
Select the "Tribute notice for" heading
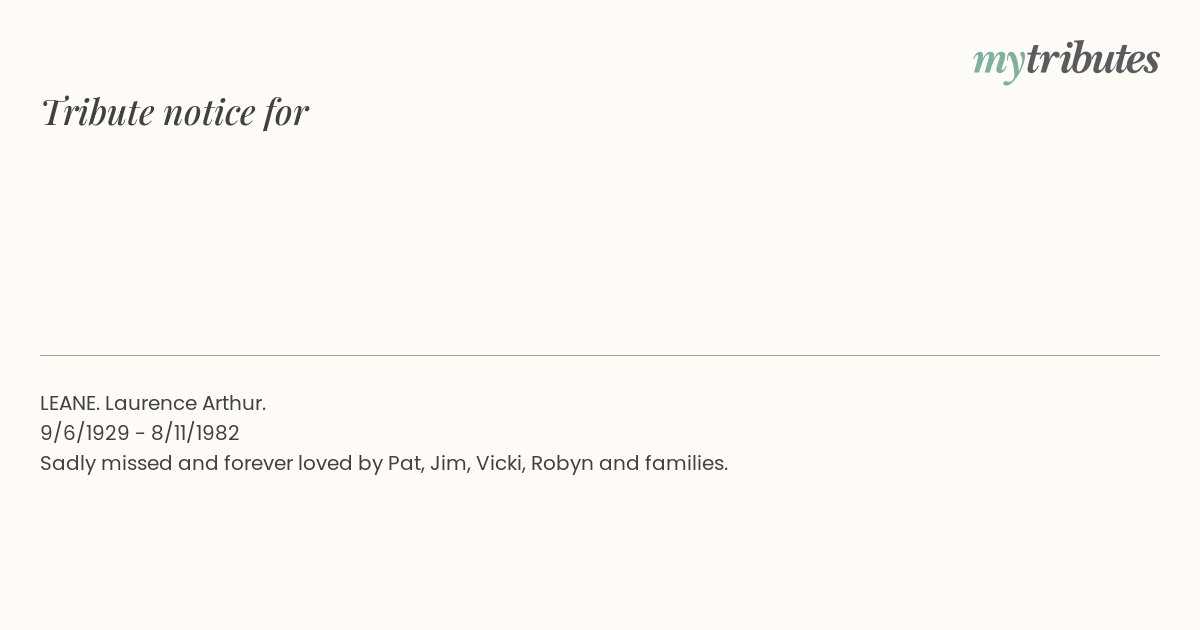pos(174,112)
